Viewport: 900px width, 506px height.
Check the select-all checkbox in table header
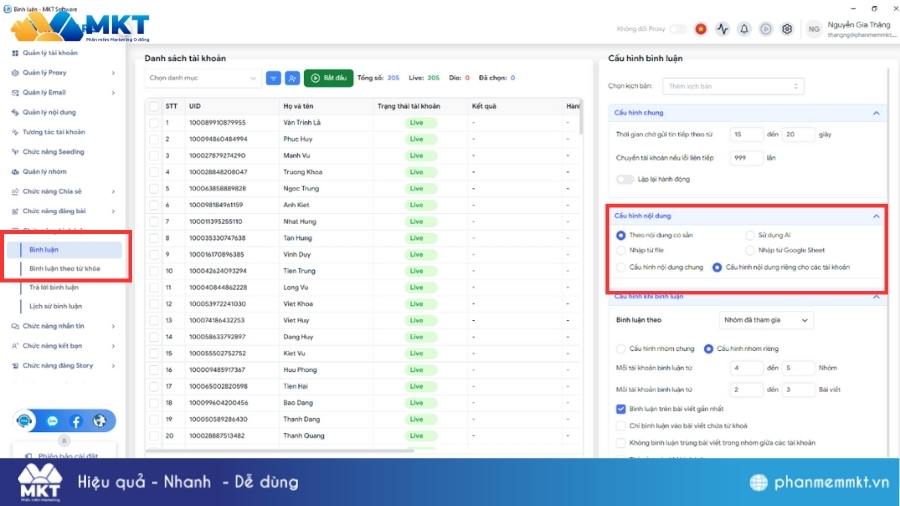(154, 106)
